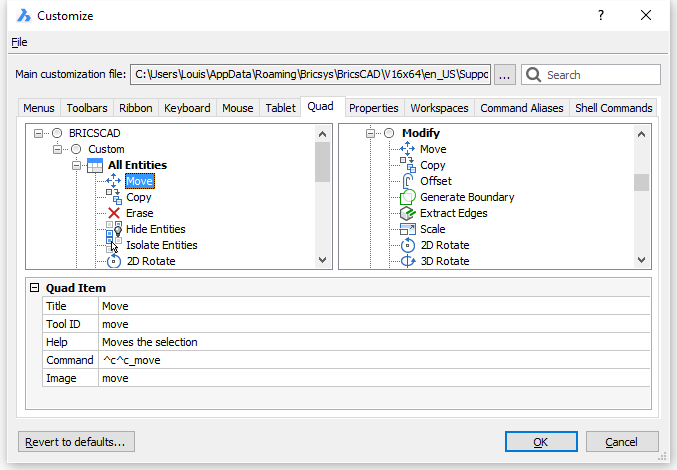Click the OK button
The width and height of the screenshot is (677, 470).
pos(541,442)
